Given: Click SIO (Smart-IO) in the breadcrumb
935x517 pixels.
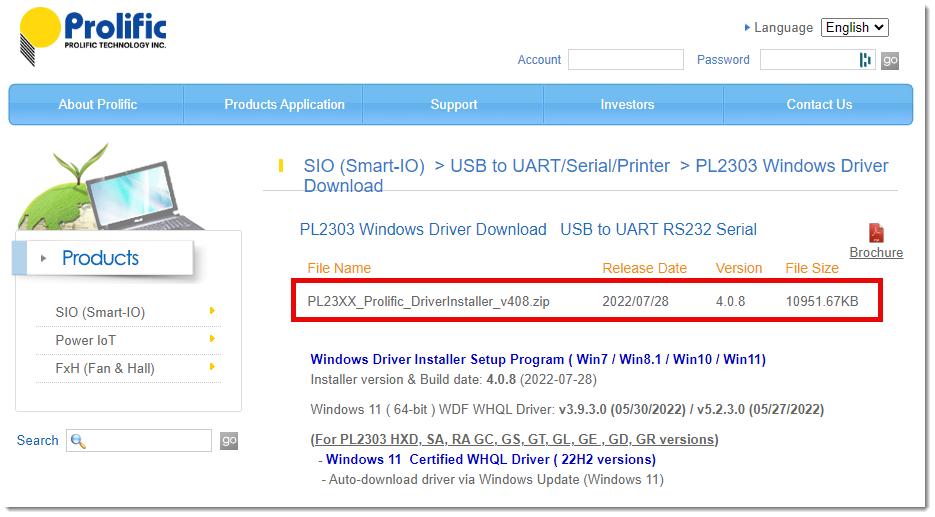Looking at the screenshot, I should 364,166.
